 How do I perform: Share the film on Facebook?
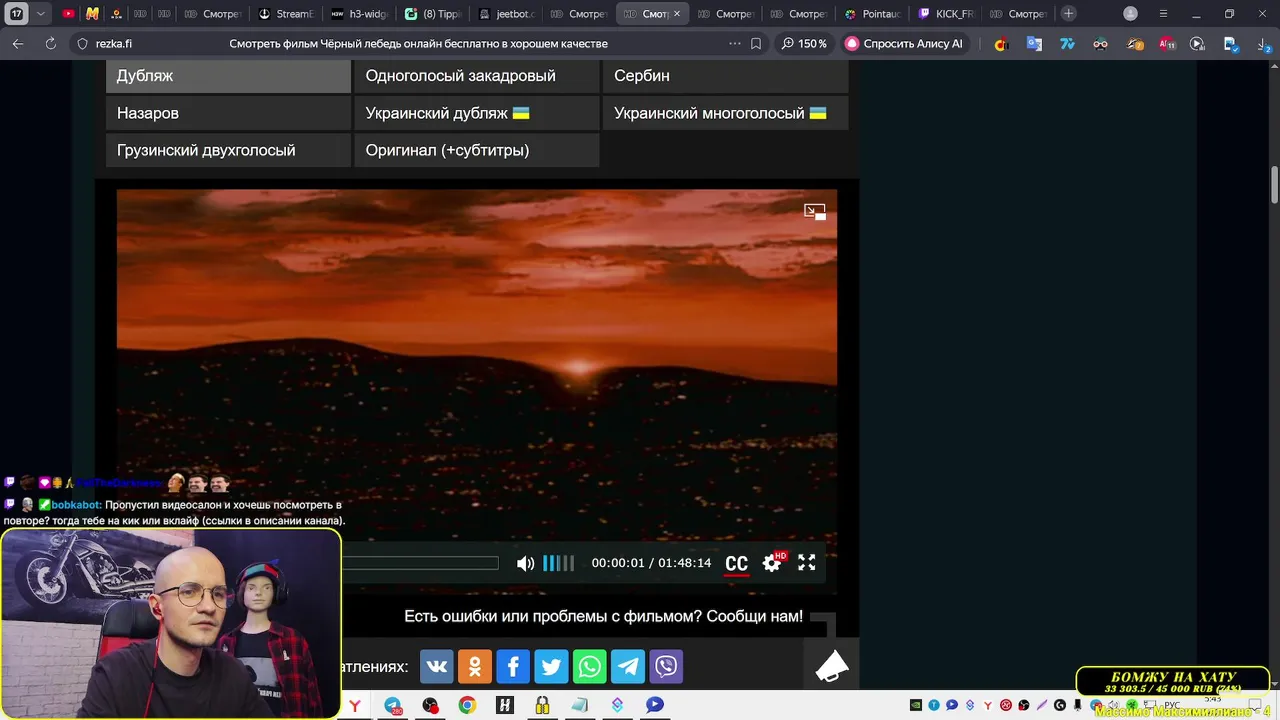513,666
